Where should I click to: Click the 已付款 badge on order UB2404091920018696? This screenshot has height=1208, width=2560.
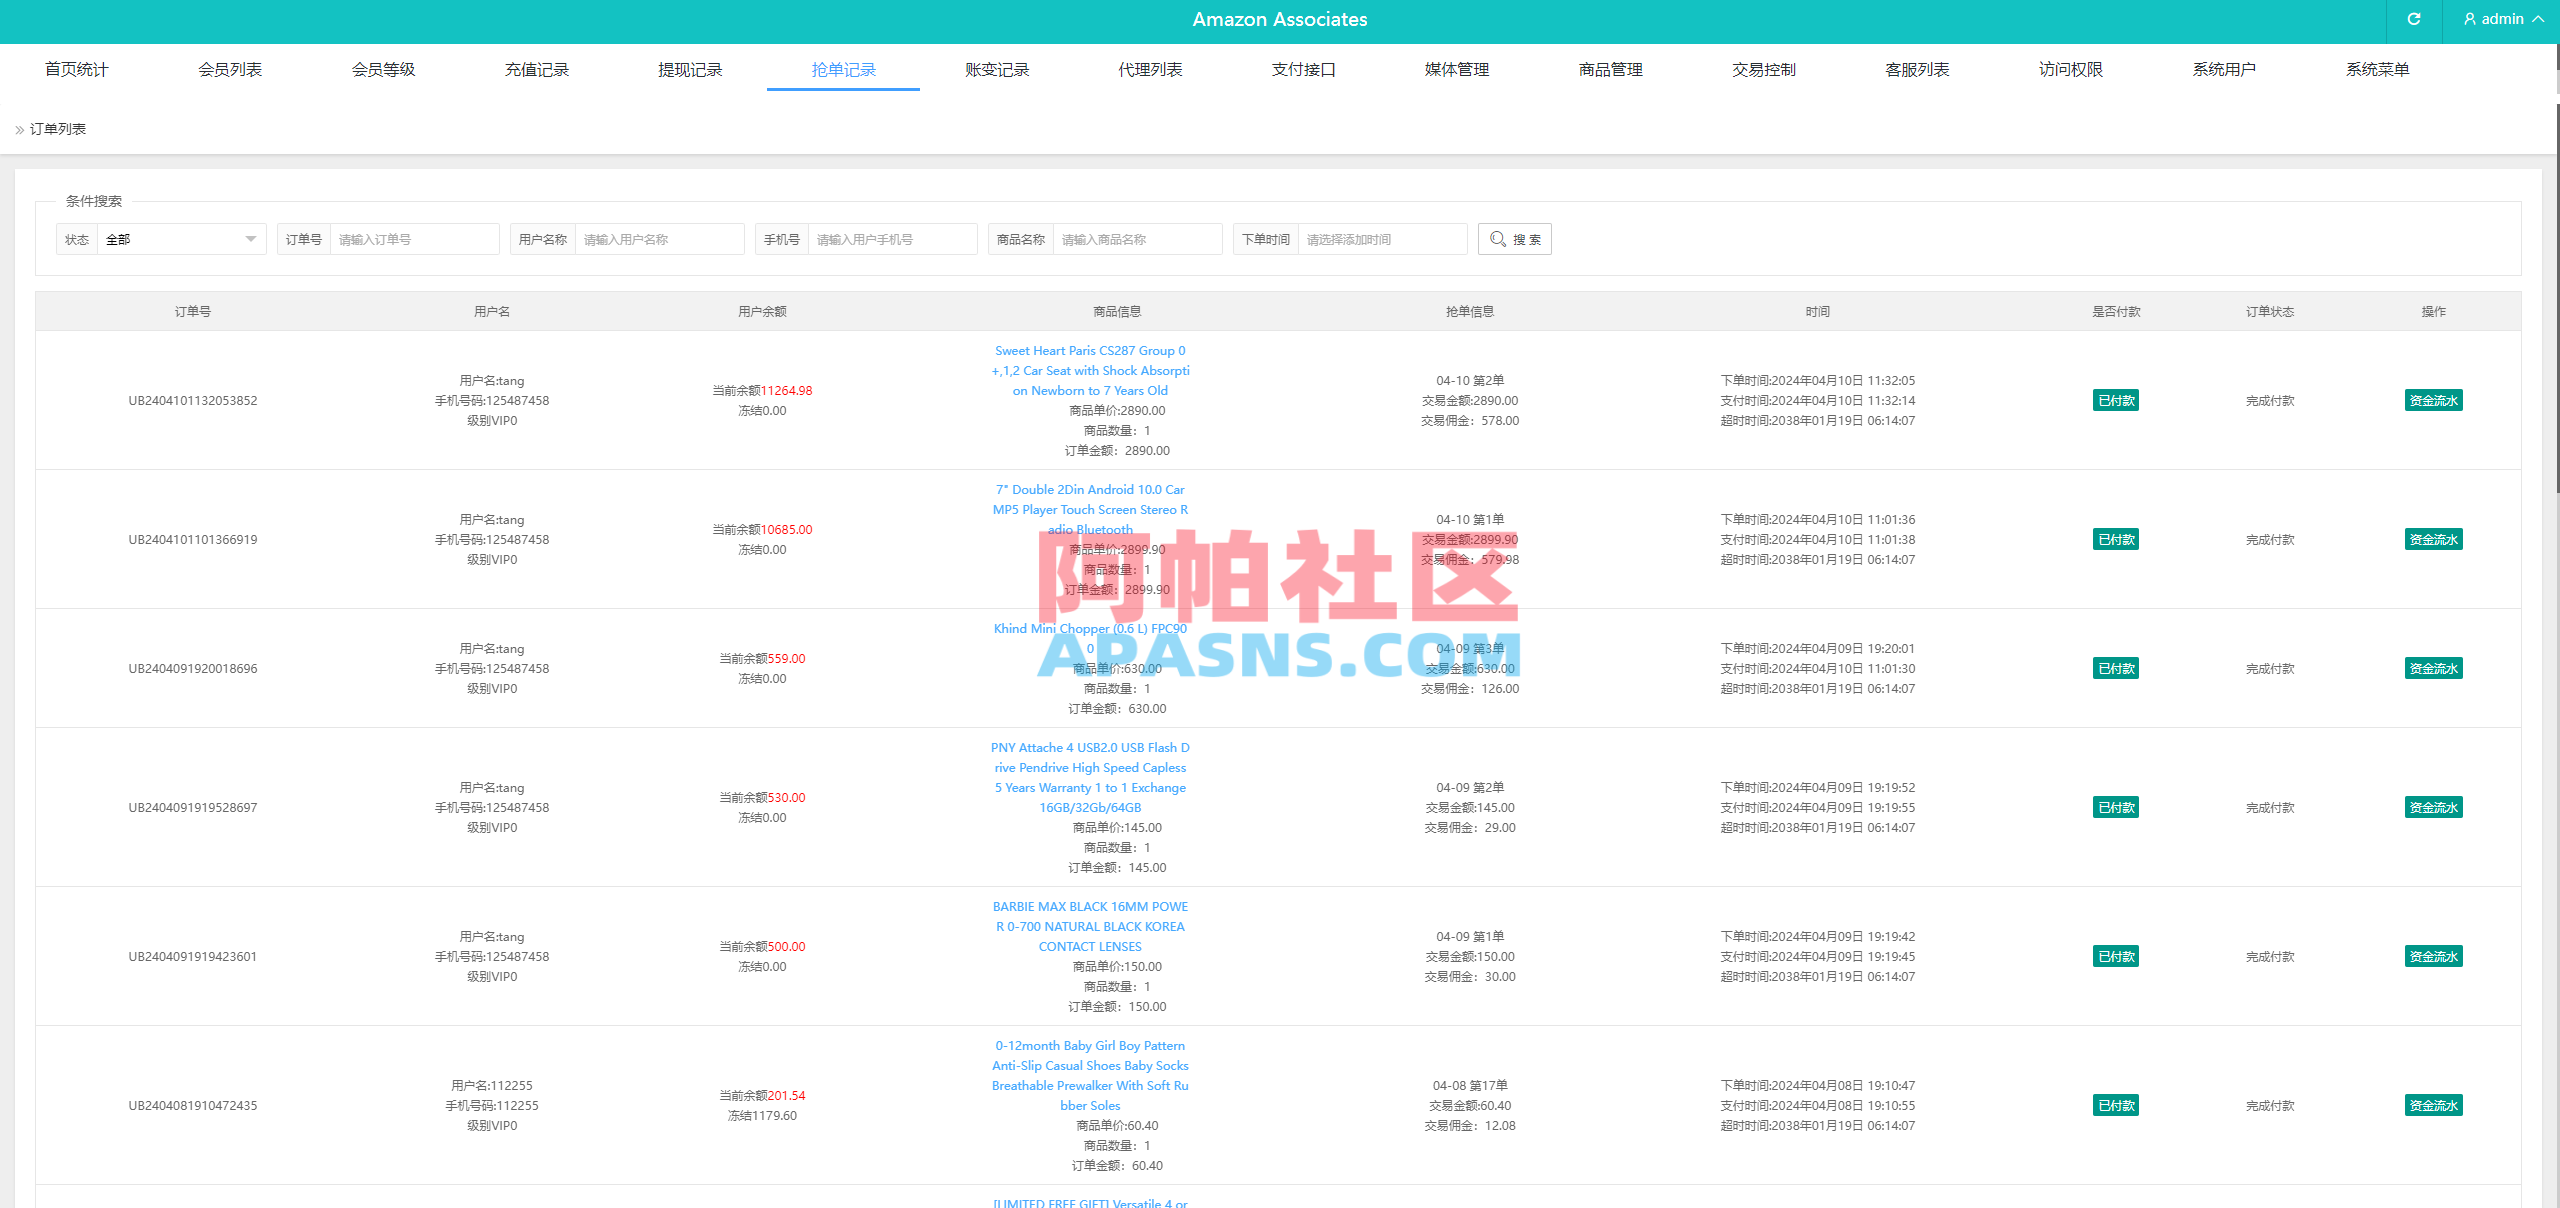click(x=2115, y=668)
